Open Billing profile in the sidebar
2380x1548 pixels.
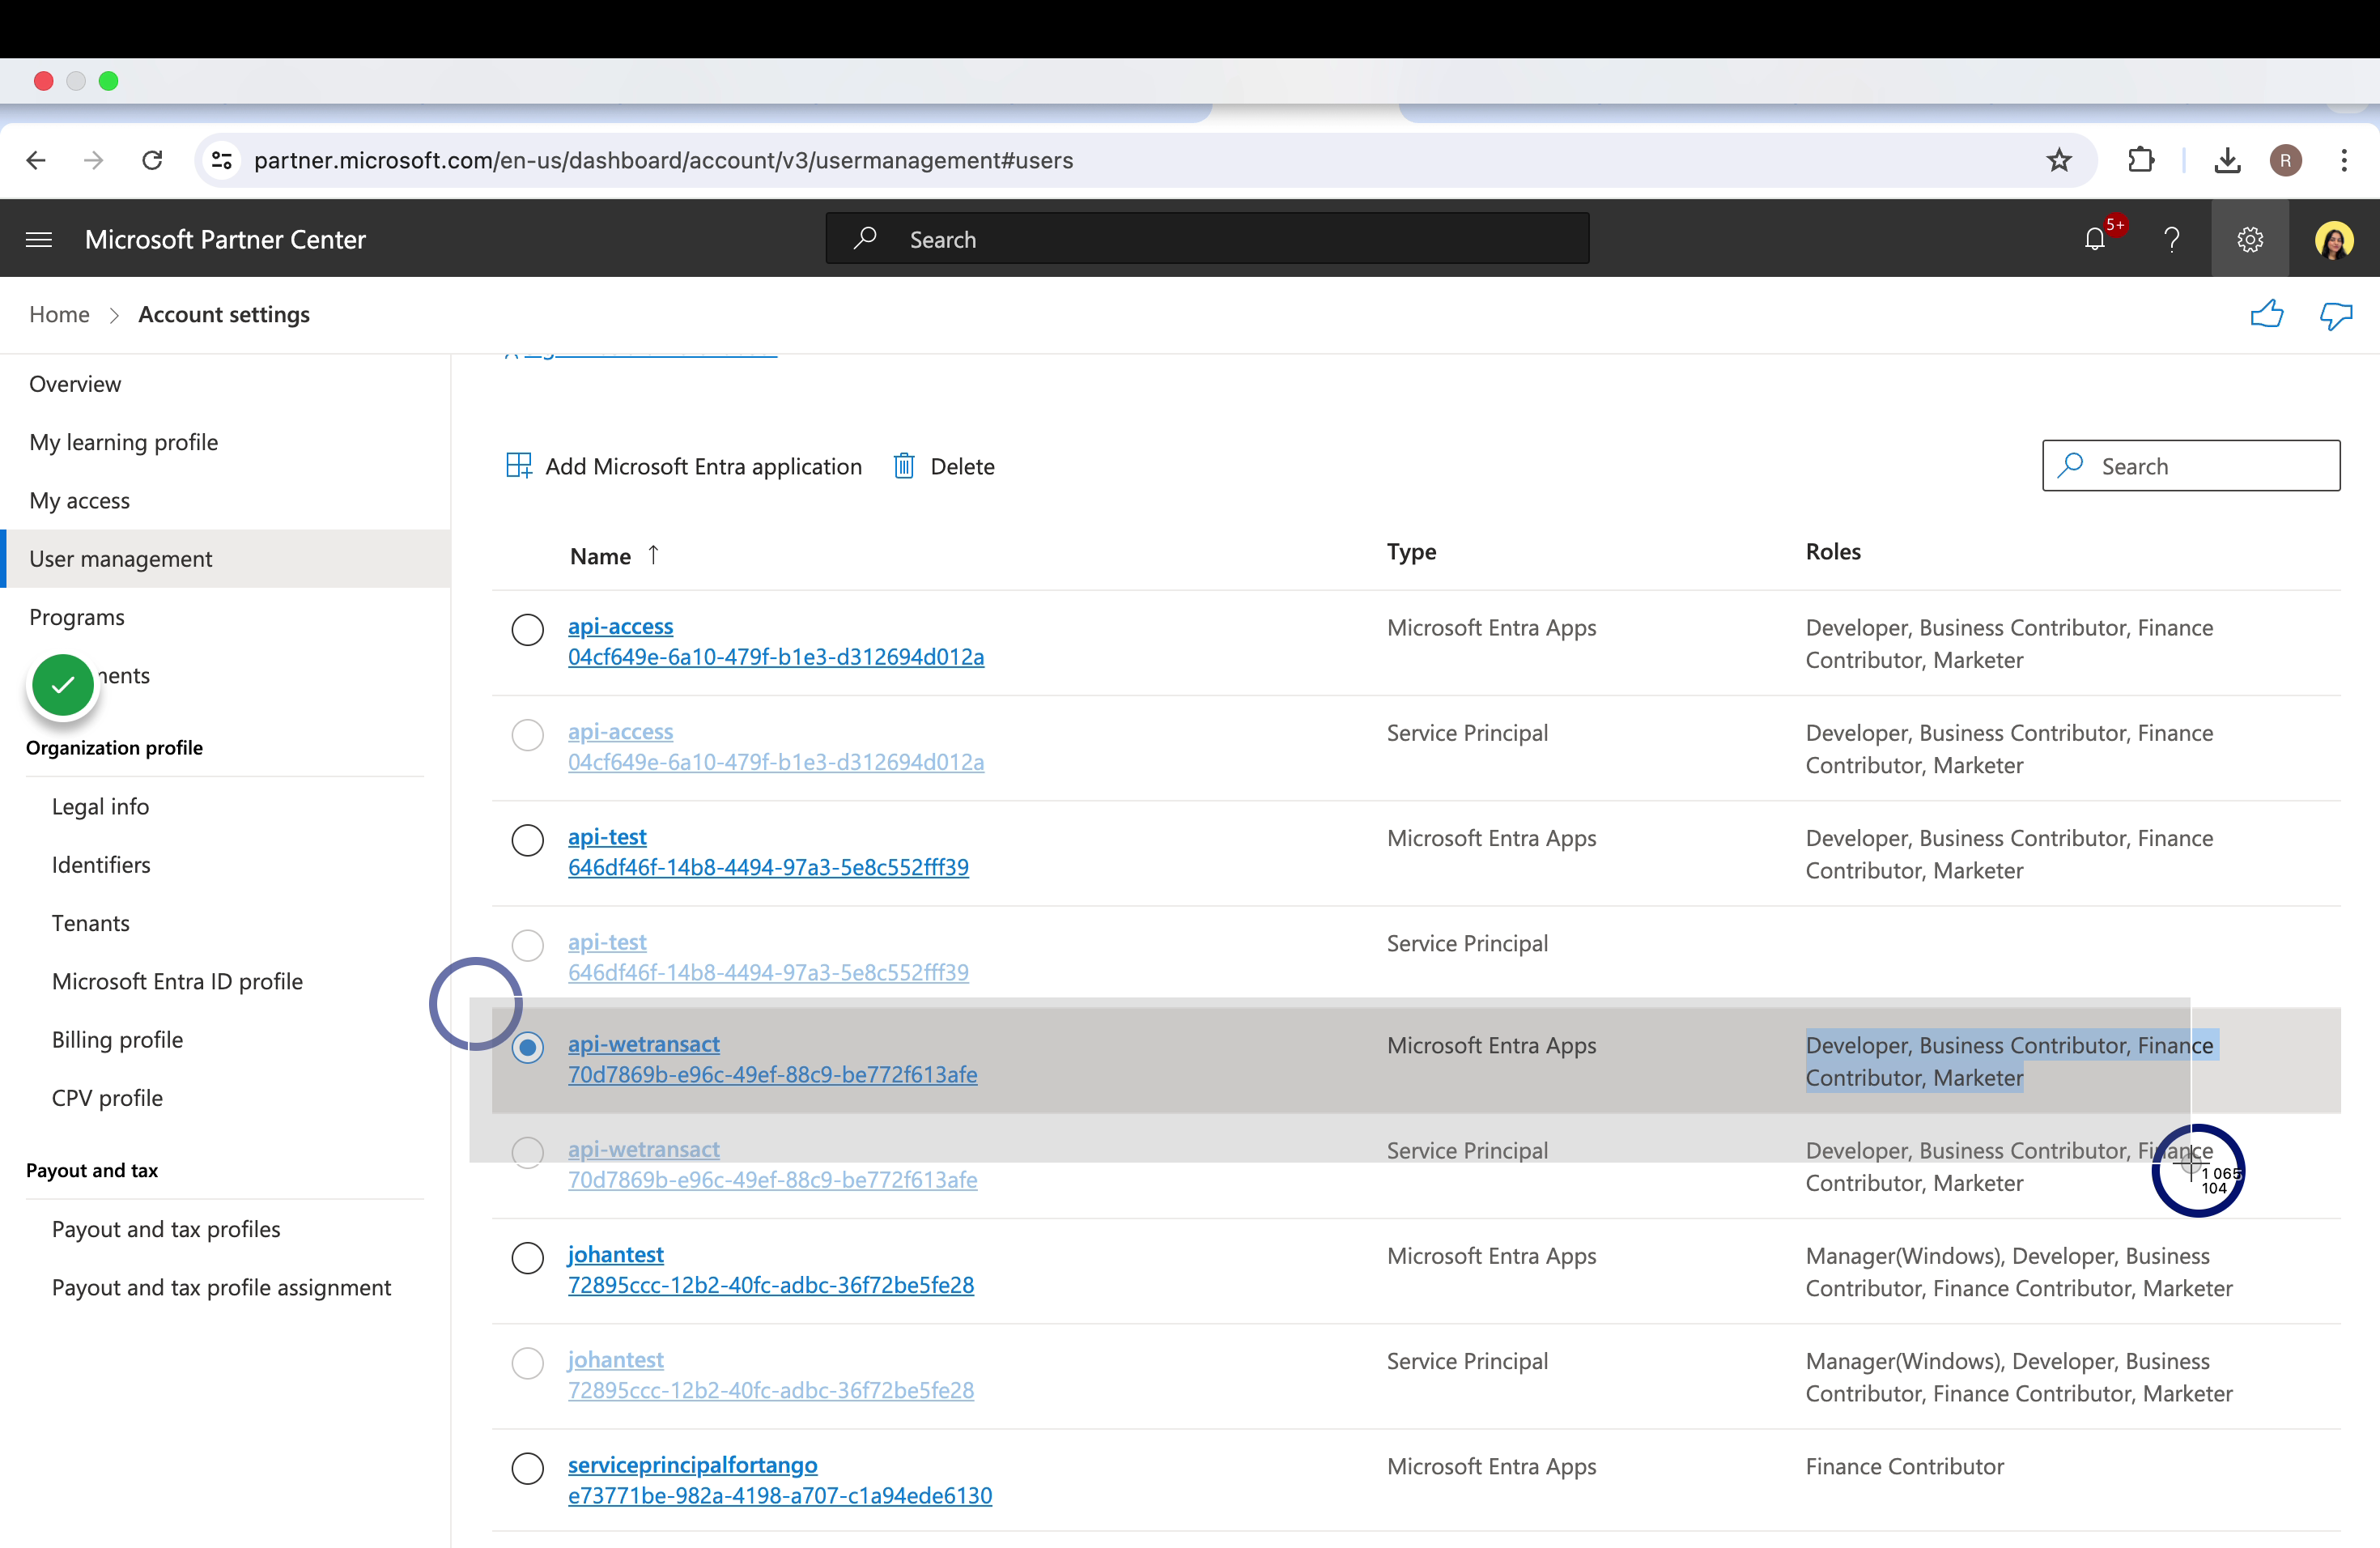(x=117, y=1039)
